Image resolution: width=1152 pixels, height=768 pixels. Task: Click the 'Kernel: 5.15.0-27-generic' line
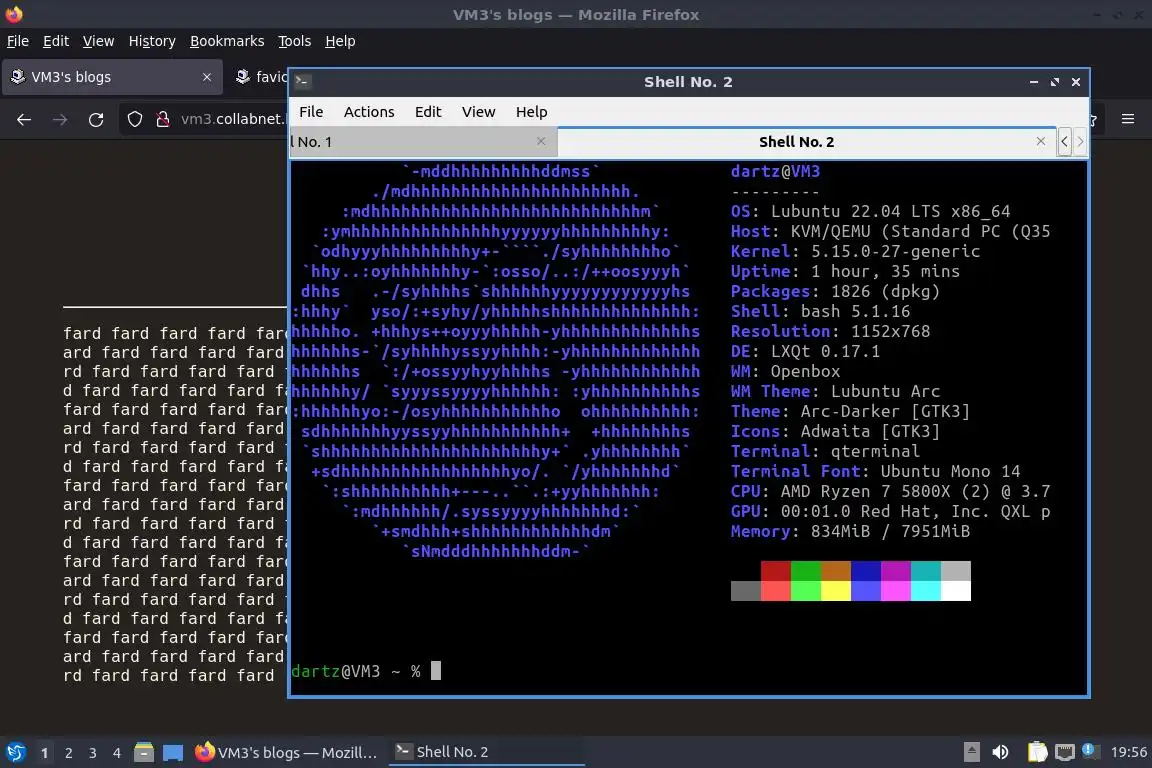[x=855, y=251]
